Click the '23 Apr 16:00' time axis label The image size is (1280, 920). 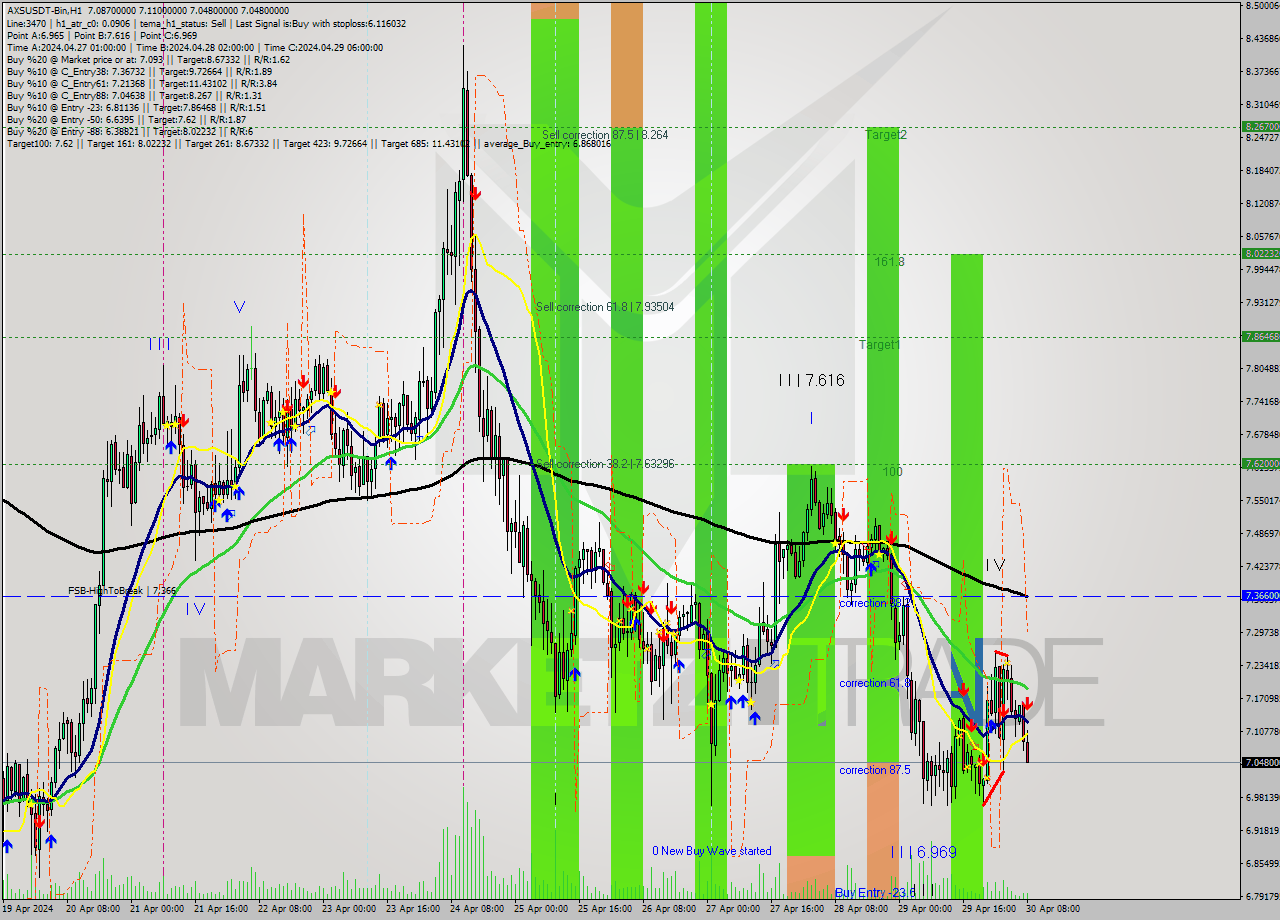(413, 909)
